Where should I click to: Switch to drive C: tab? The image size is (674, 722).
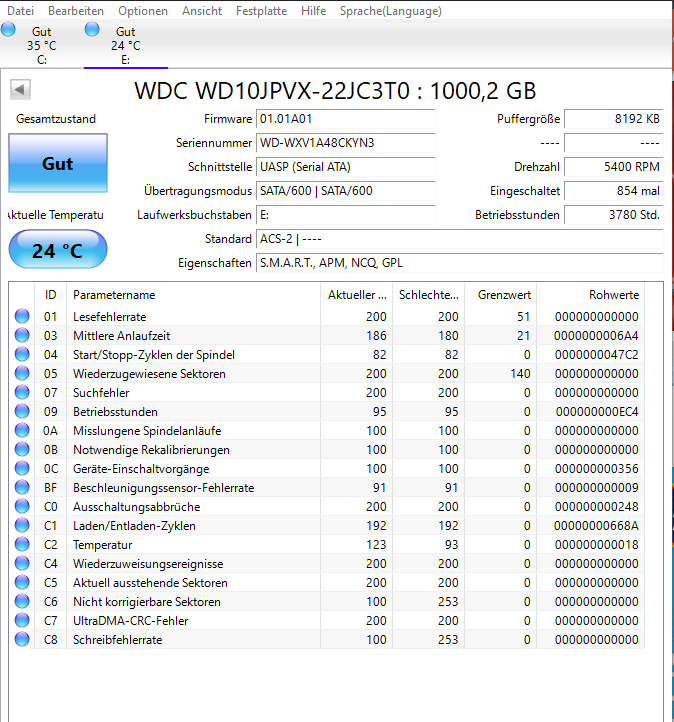pos(42,45)
